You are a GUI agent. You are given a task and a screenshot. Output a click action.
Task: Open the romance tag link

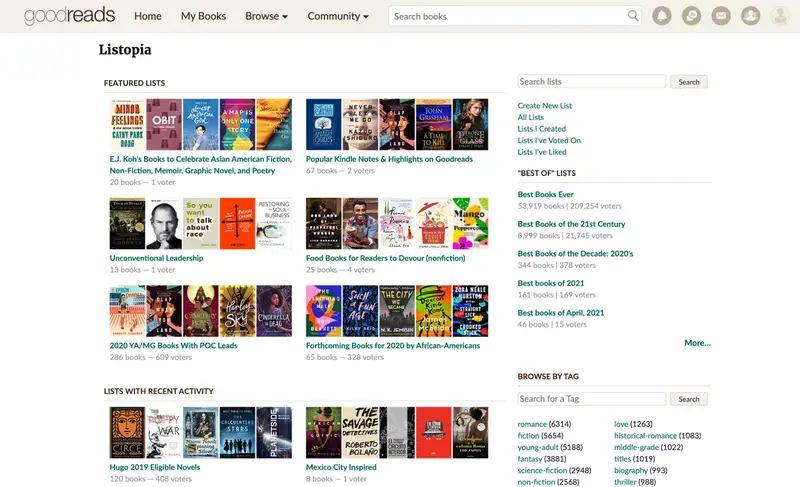point(532,424)
